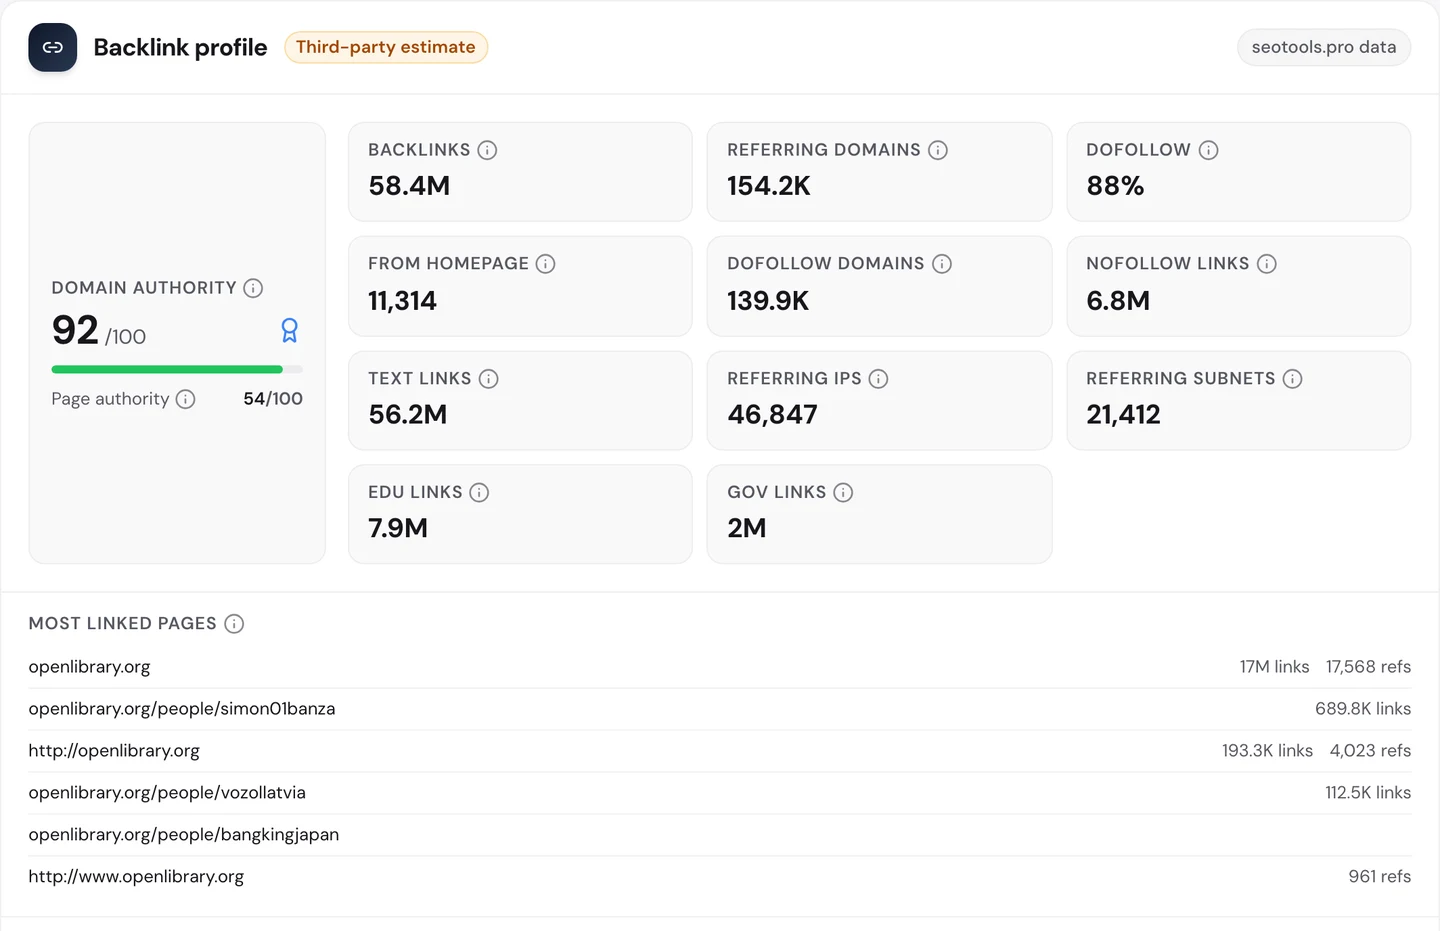
Task: Click the Most Linked Pages info icon
Action: [x=234, y=624]
